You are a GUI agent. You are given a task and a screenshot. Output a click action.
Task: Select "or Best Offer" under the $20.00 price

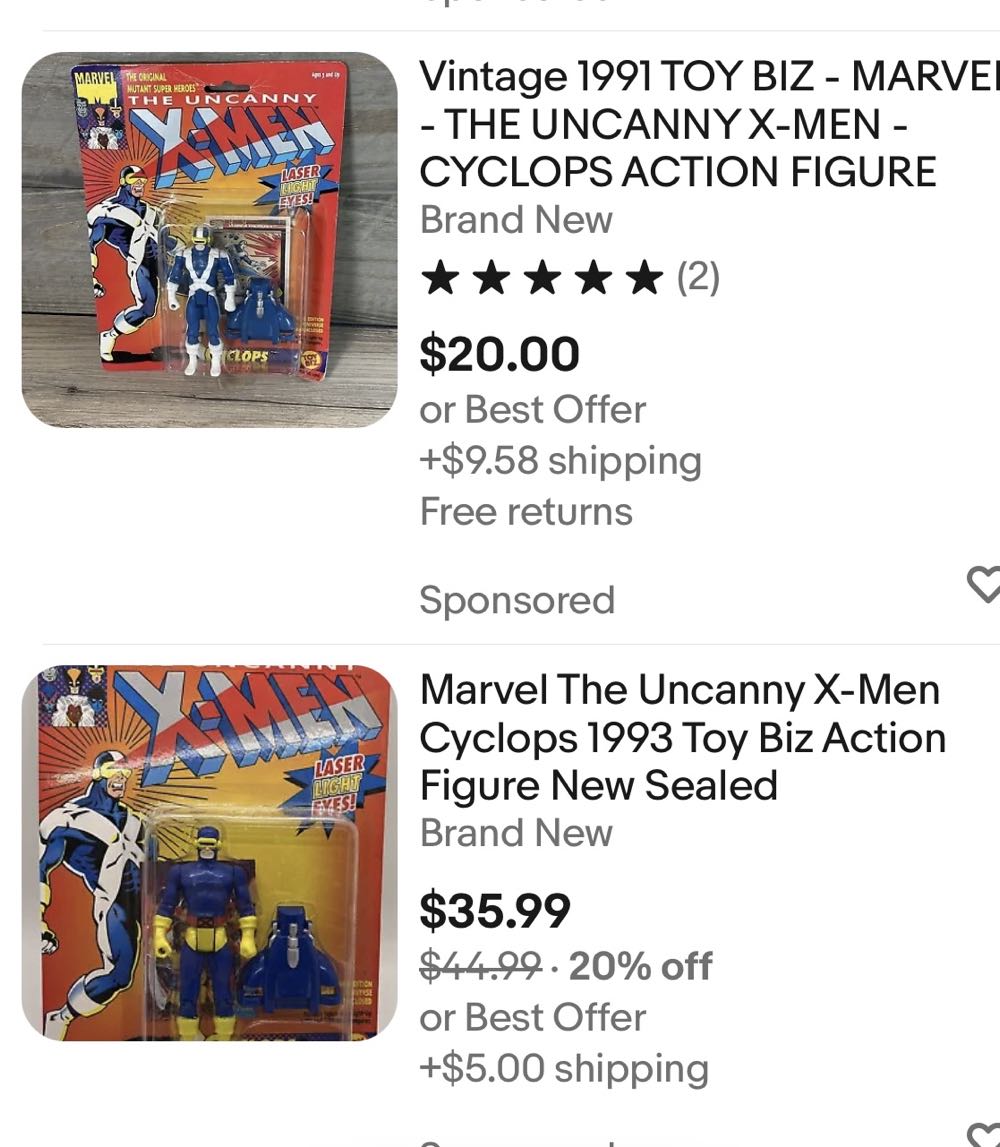tap(532, 409)
